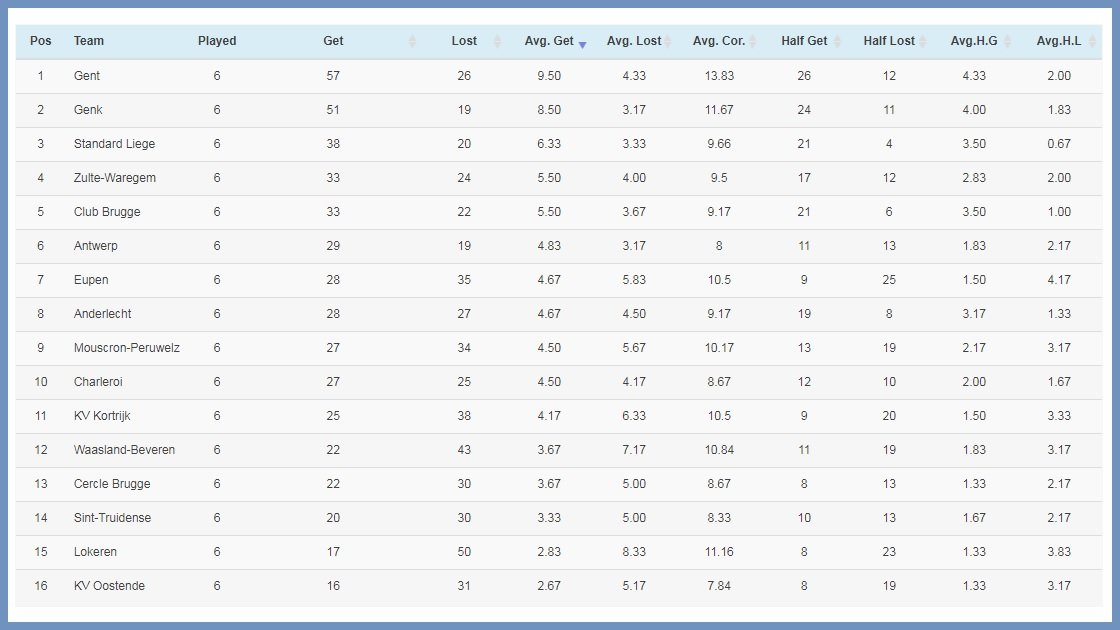Click sort arrows beside Avg. Lost
This screenshot has width=1120, height=630.
(668, 41)
